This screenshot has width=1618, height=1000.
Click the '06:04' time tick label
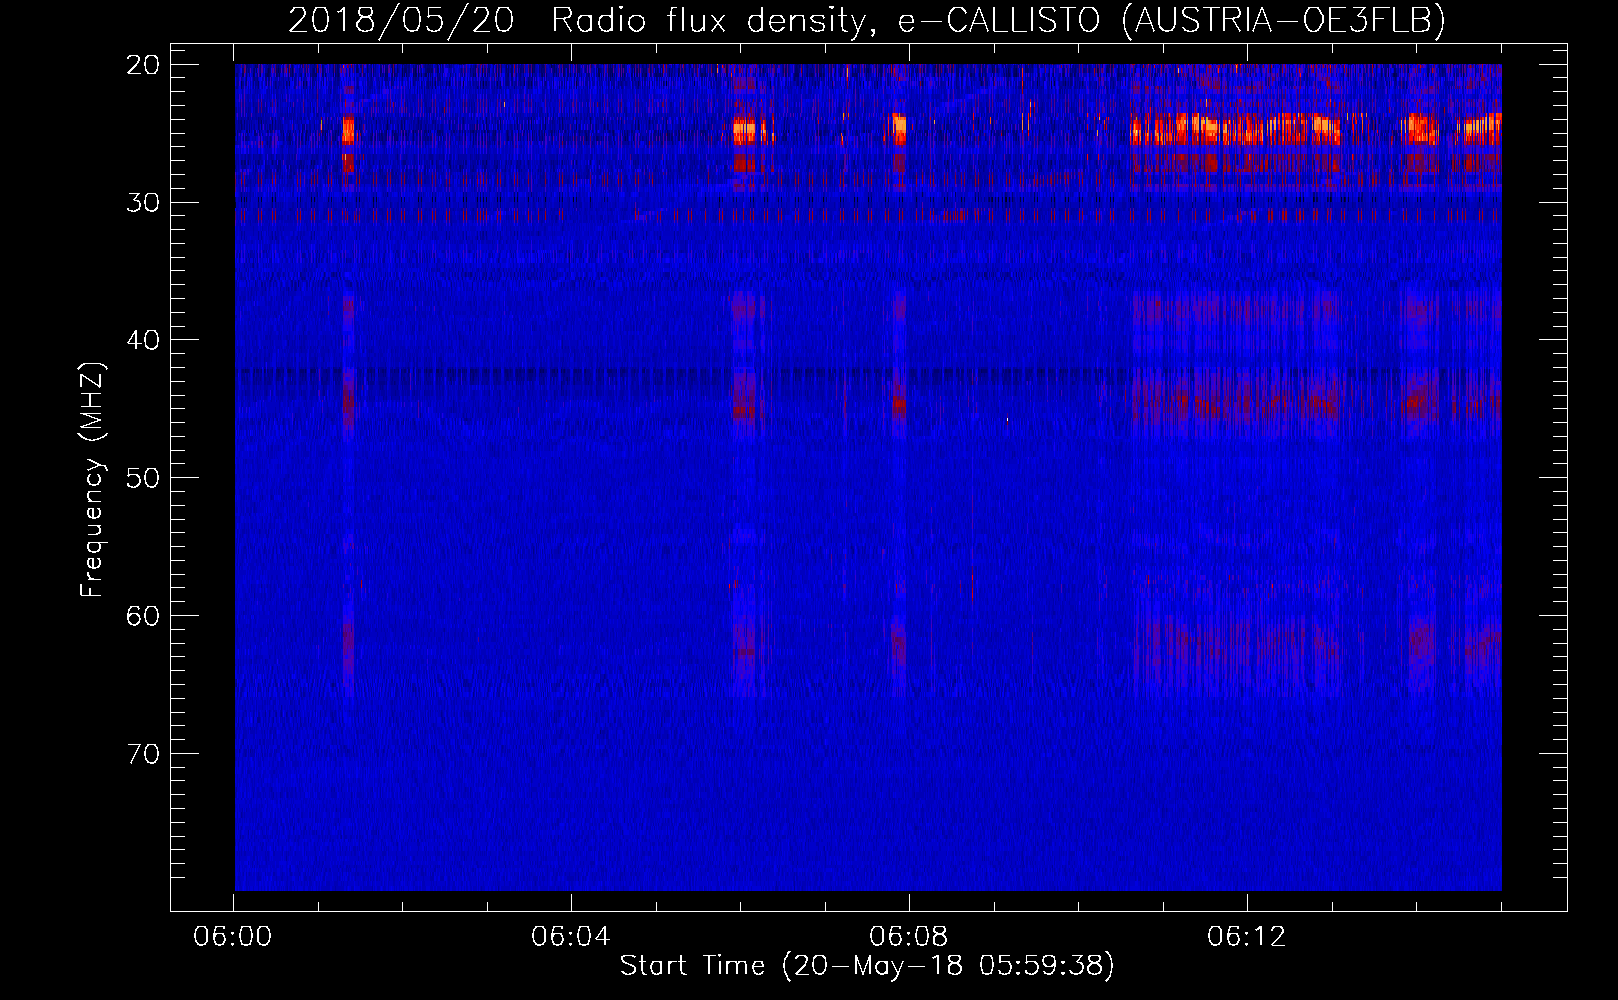(x=571, y=937)
